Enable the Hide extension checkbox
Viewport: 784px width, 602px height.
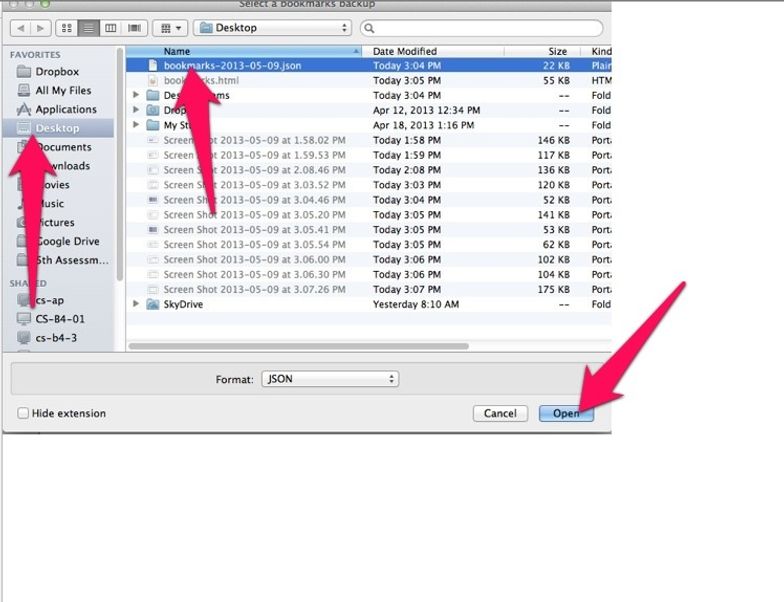(23, 413)
